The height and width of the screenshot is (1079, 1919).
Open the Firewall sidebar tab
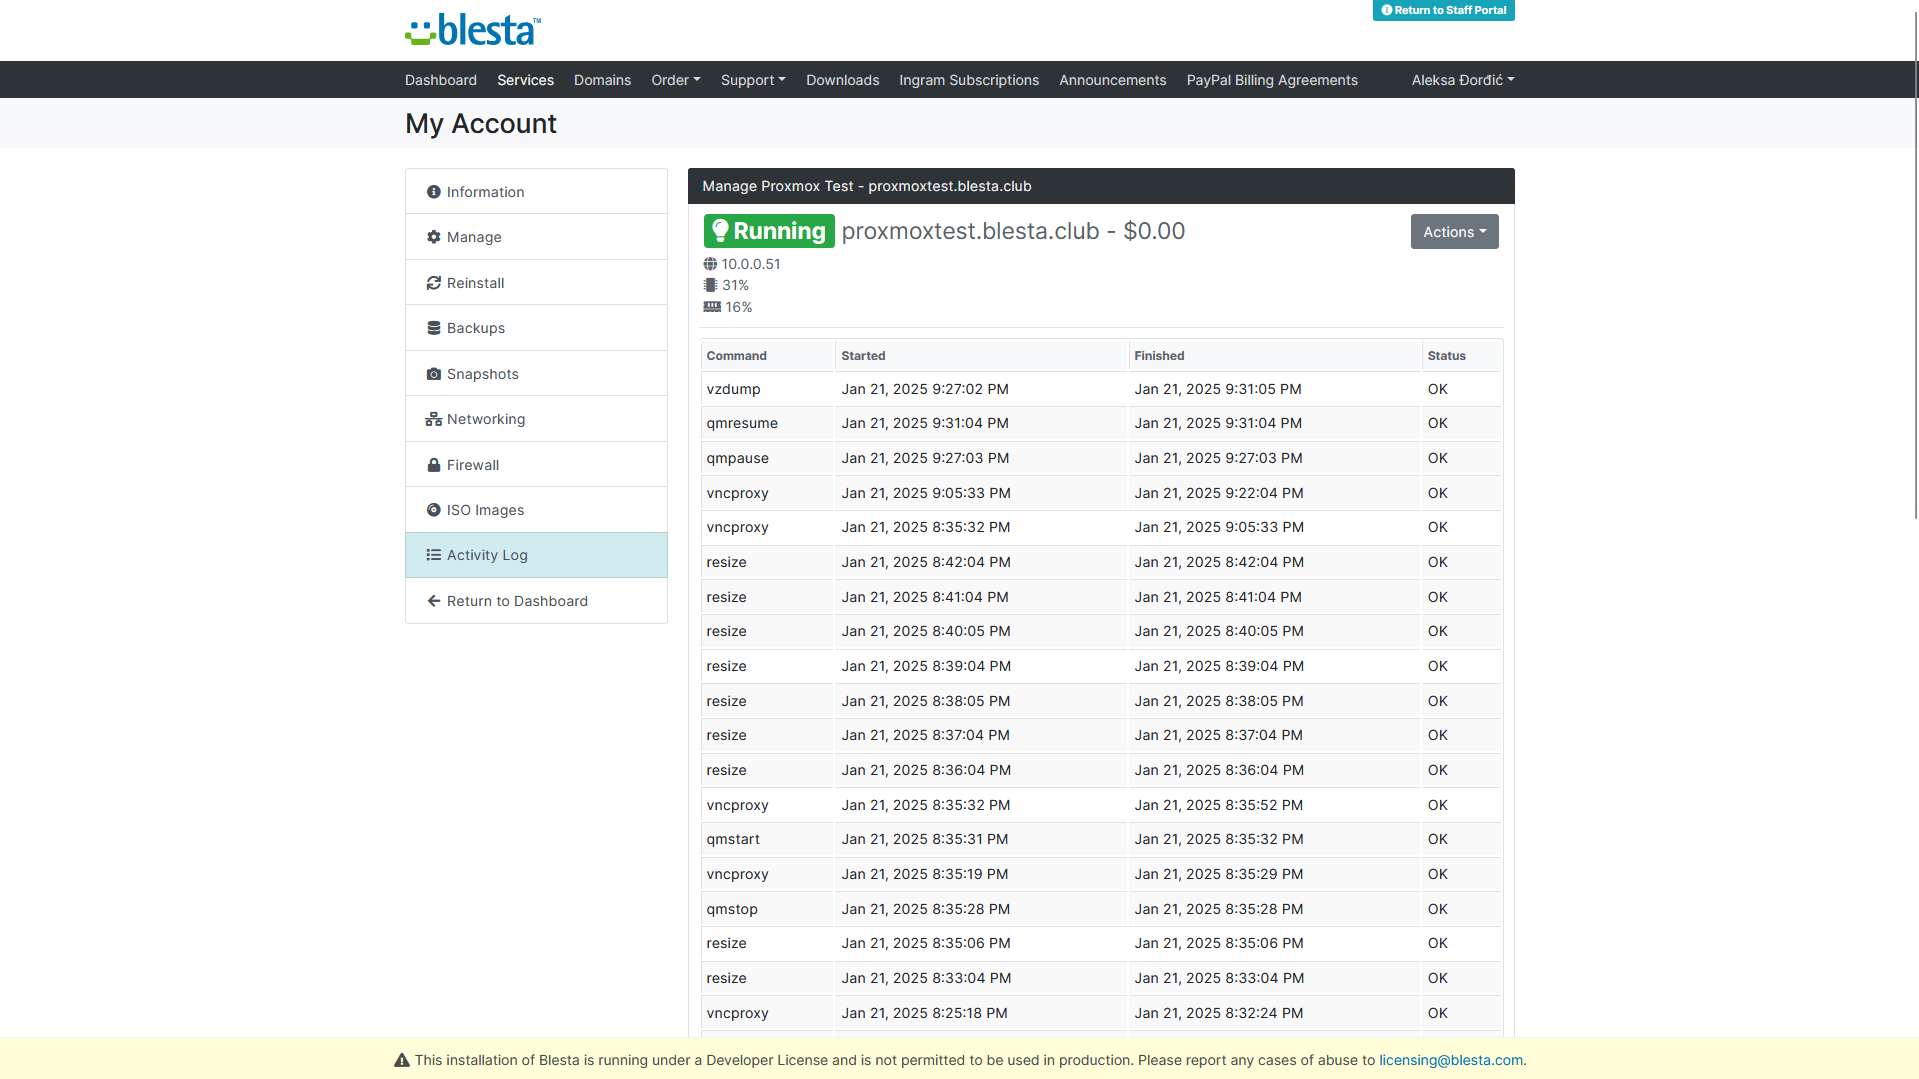point(536,465)
